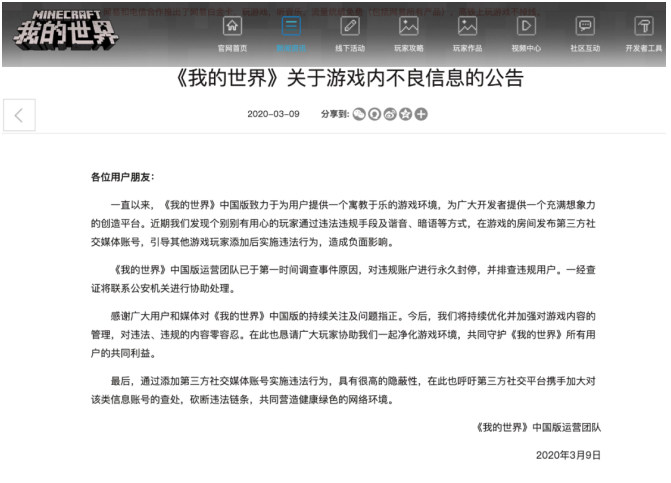671x483 pixels.
Task: Click the line ending 一经查
Action: [x=353, y=270]
